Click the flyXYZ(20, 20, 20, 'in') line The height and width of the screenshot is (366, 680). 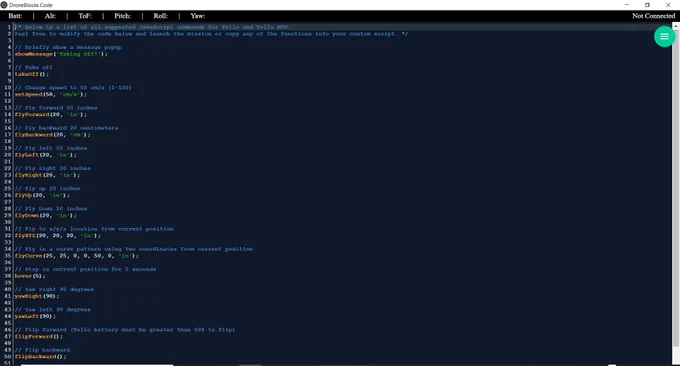tap(58, 235)
